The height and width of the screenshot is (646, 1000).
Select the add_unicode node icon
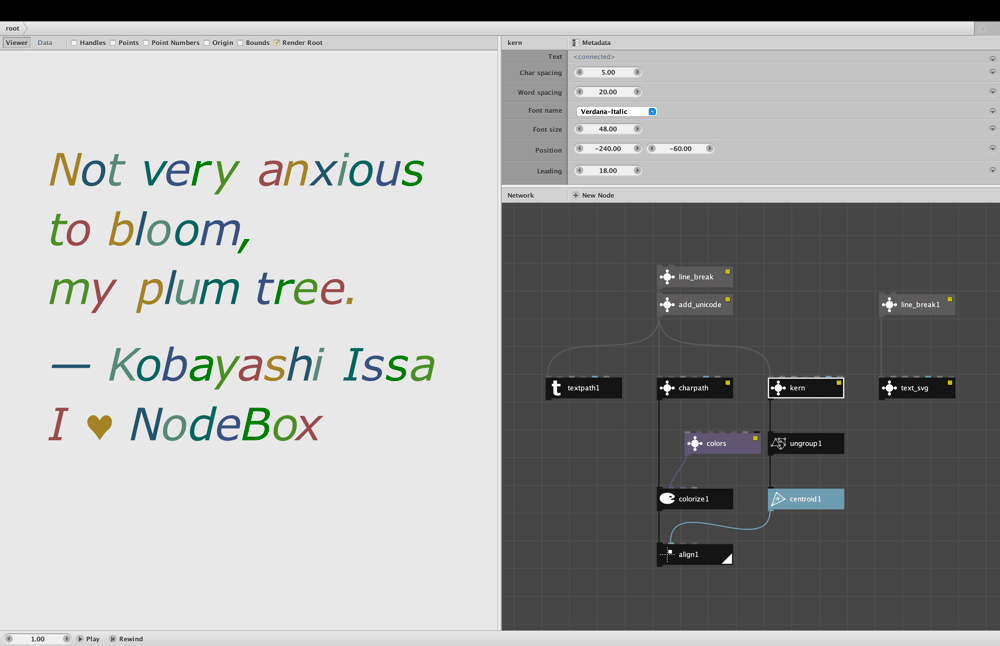pos(667,305)
